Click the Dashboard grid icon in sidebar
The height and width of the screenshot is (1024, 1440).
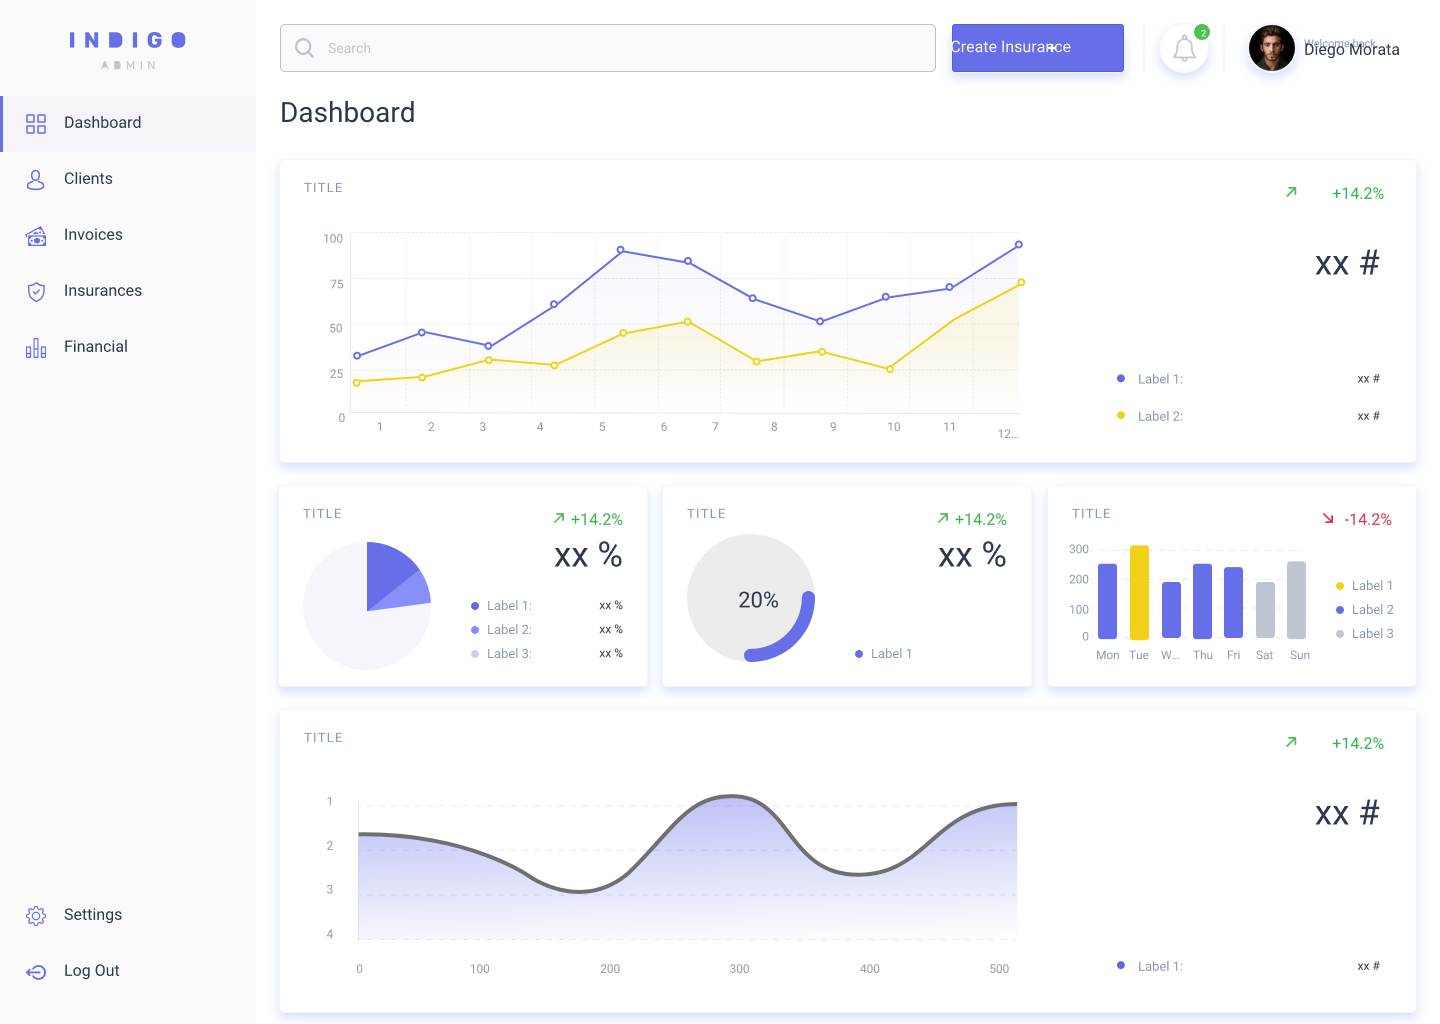[x=36, y=123]
